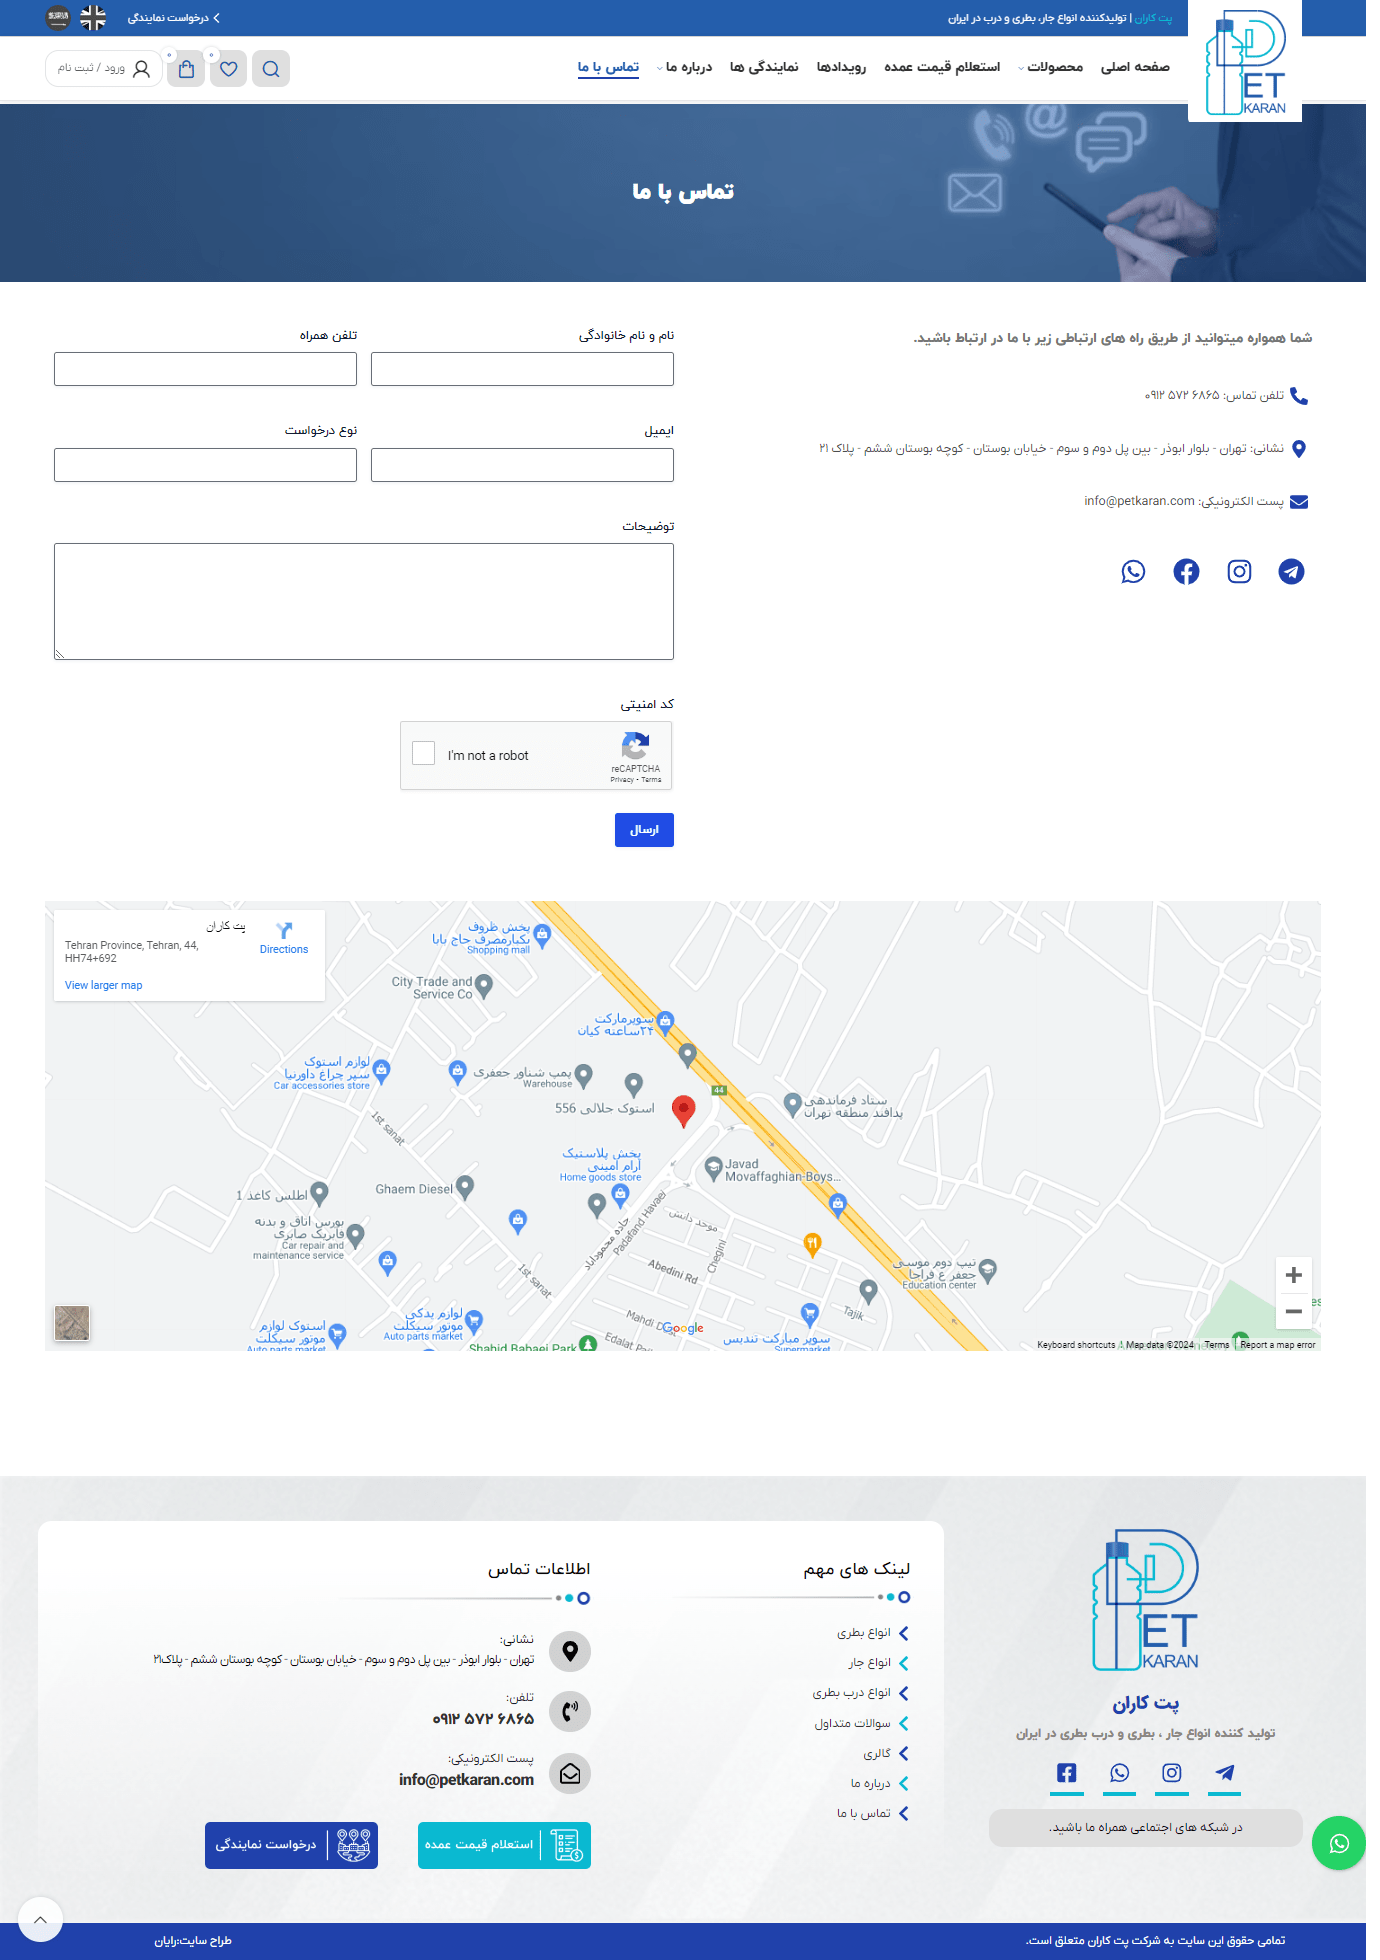The height and width of the screenshot is (1960, 1380).
Task: Open استعلام قیمت عمده menu item
Action: (942, 67)
